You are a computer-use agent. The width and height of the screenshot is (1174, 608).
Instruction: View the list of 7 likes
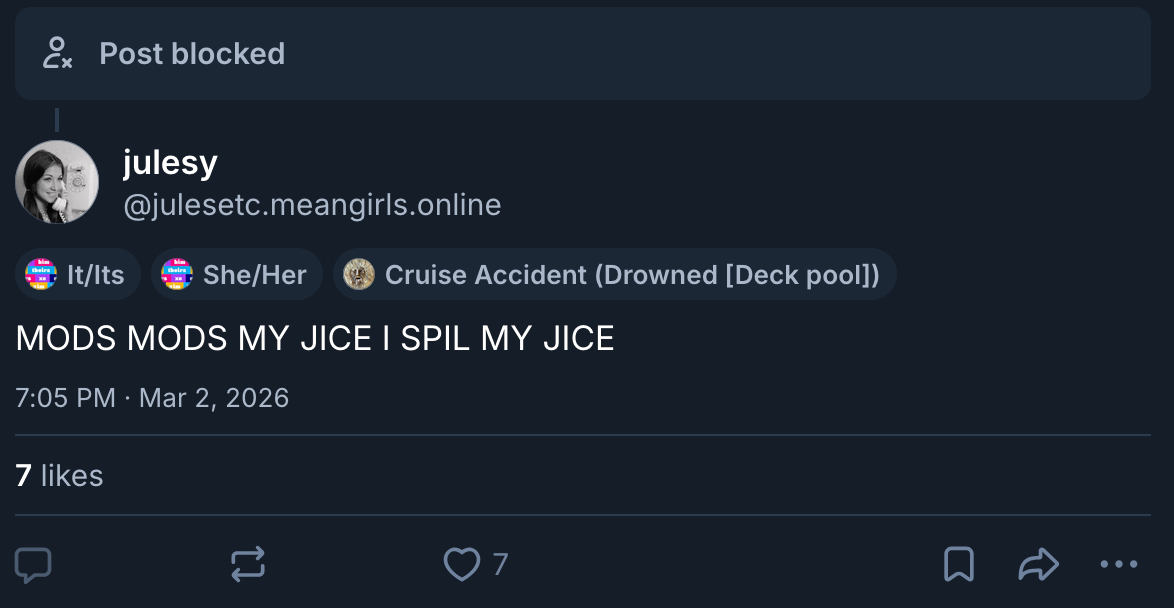click(60, 475)
